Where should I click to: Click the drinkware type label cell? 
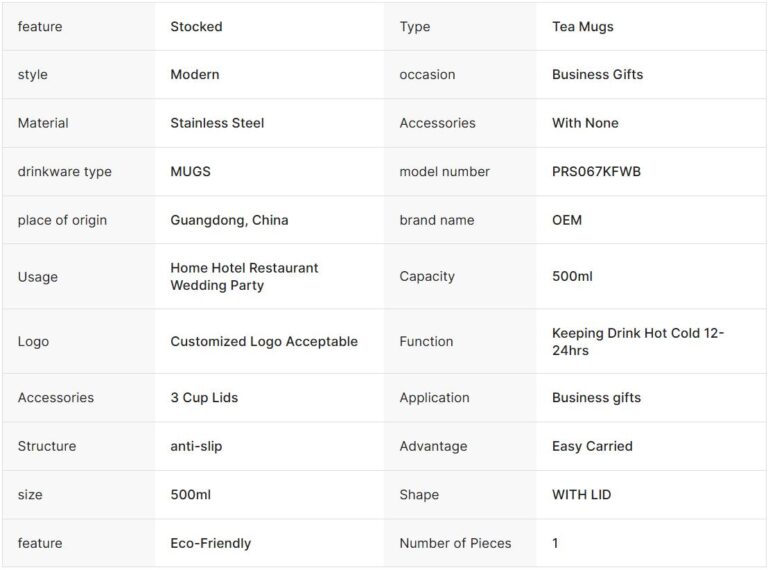click(x=64, y=171)
